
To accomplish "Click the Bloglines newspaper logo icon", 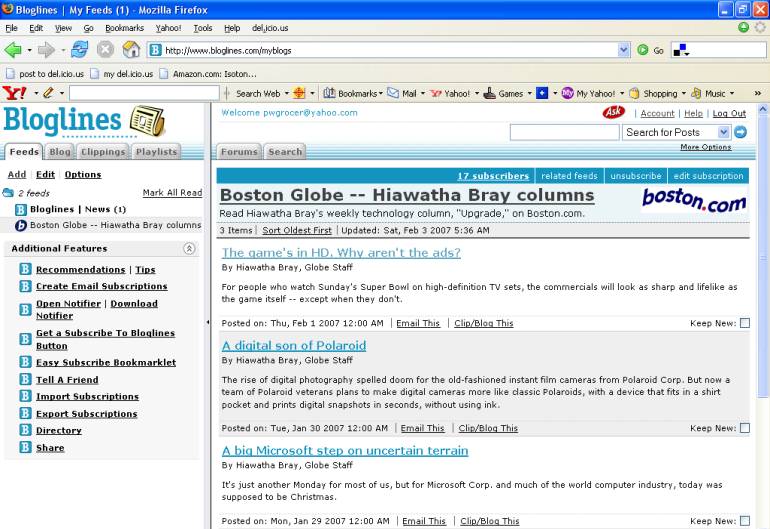I will click(147, 121).
